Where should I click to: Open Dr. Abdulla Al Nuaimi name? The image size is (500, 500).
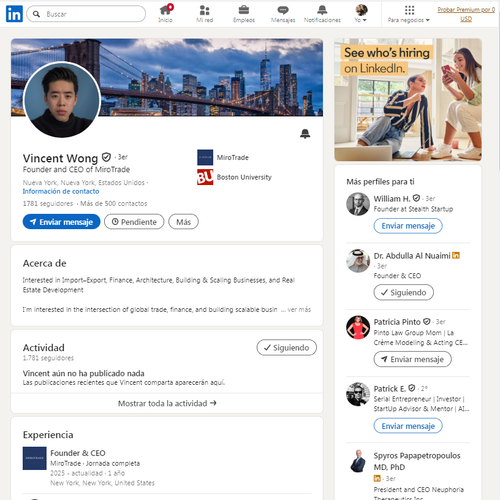pos(412,256)
